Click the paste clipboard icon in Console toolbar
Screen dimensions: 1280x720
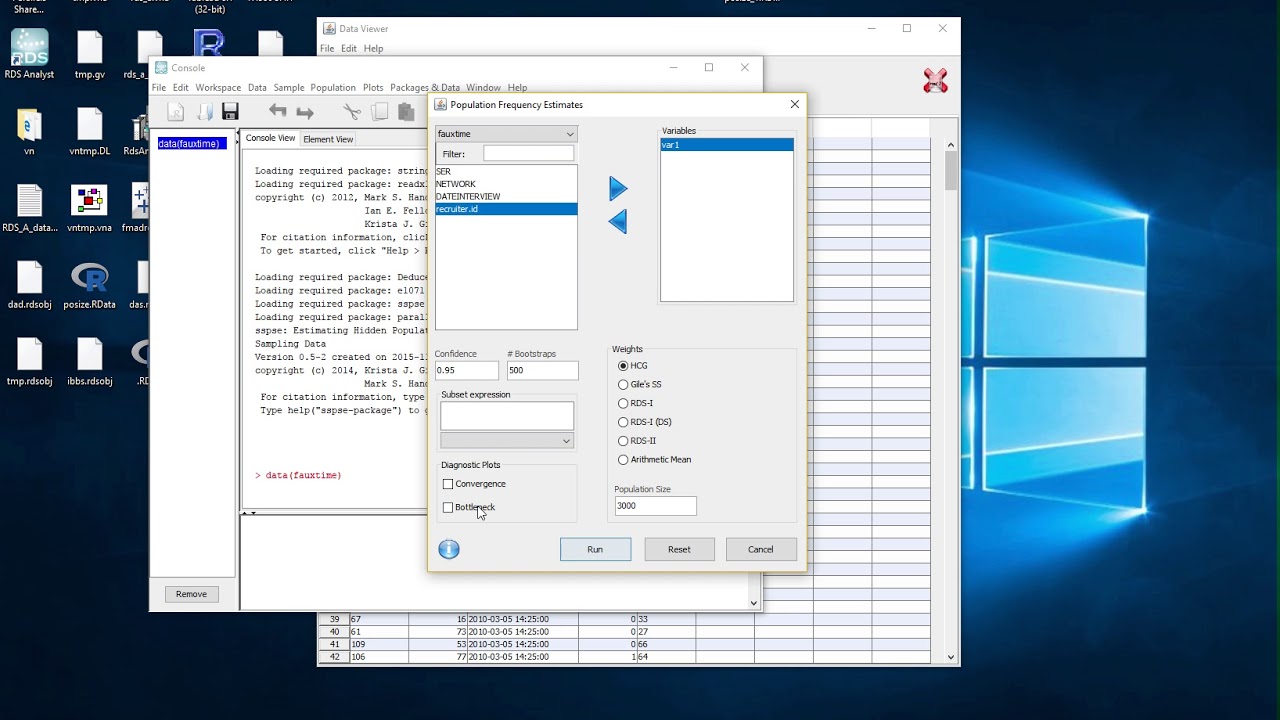(x=405, y=112)
